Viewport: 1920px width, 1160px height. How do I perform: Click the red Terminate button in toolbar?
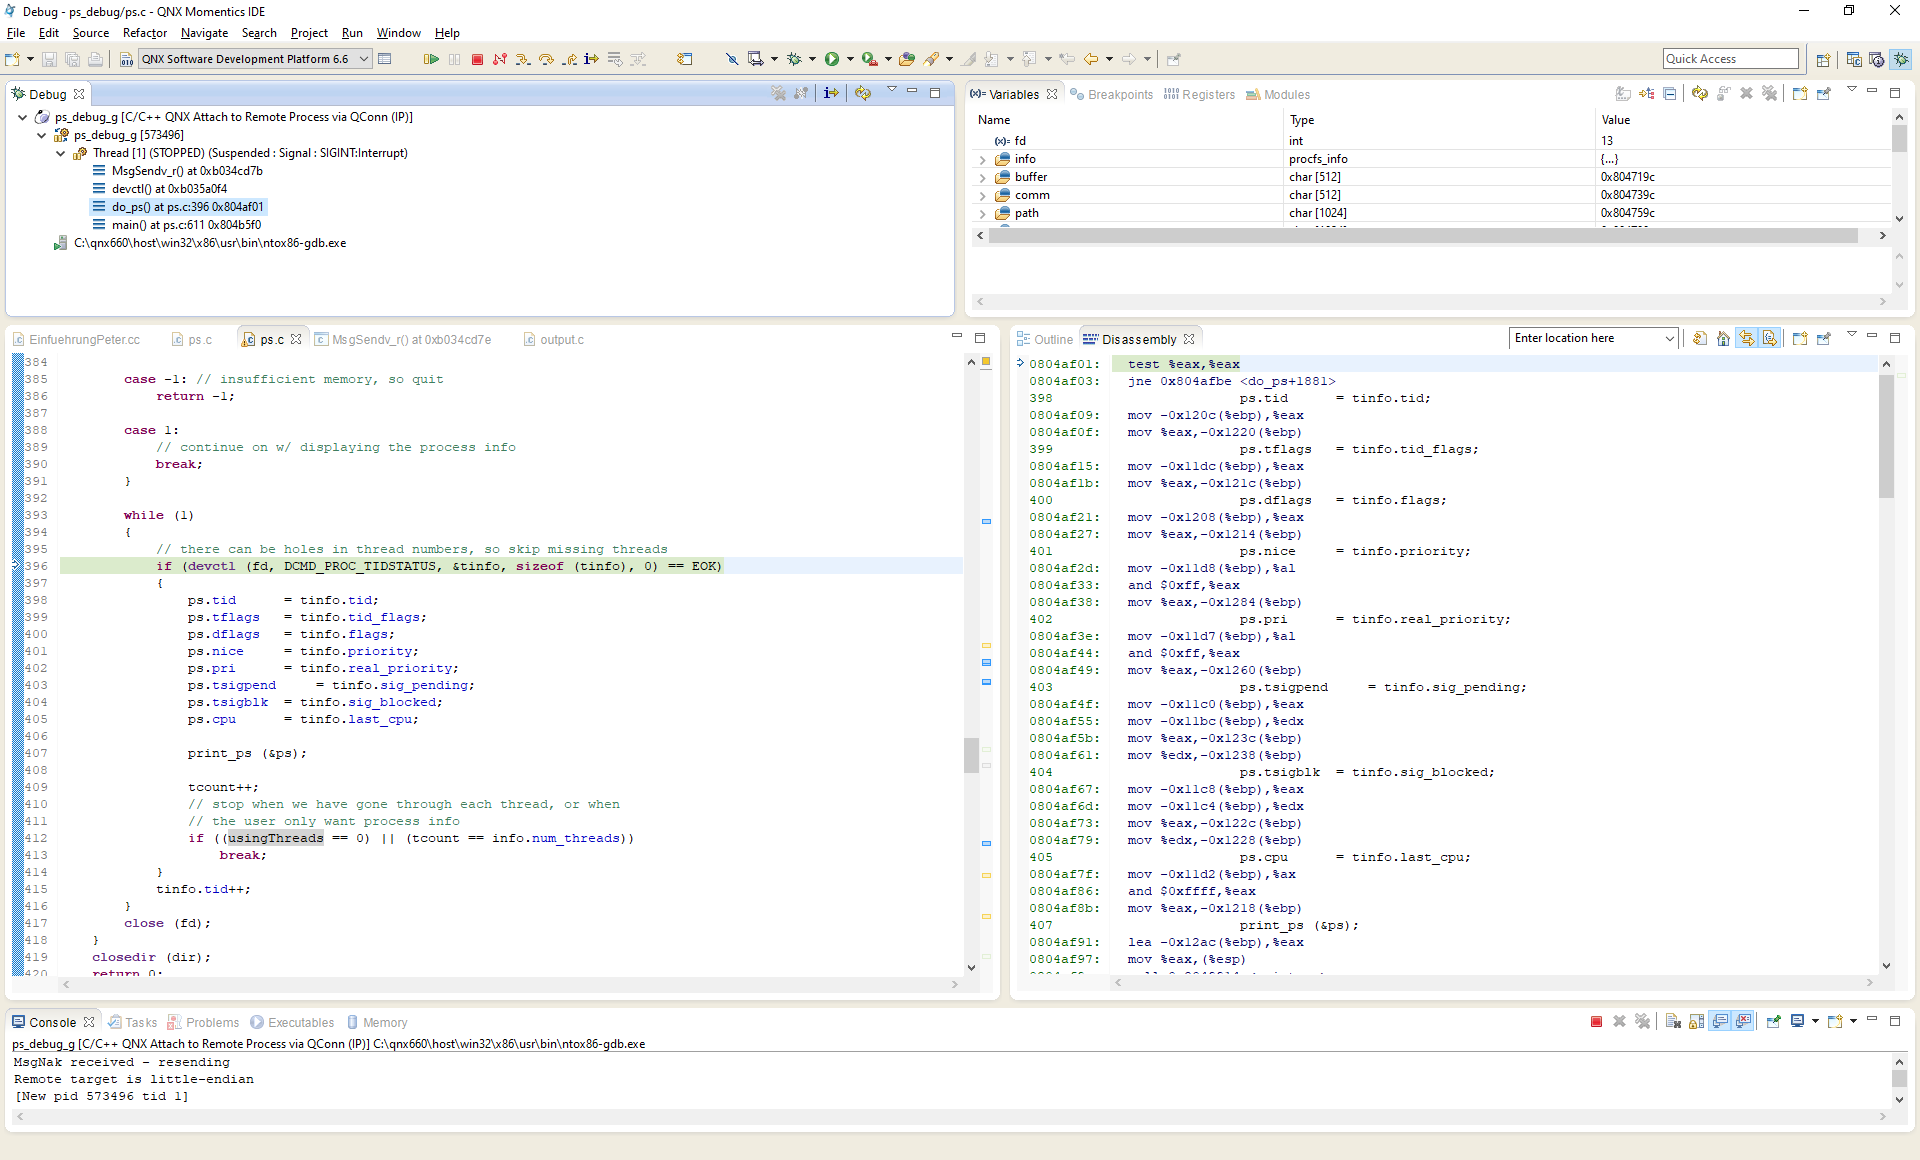click(477, 59)
